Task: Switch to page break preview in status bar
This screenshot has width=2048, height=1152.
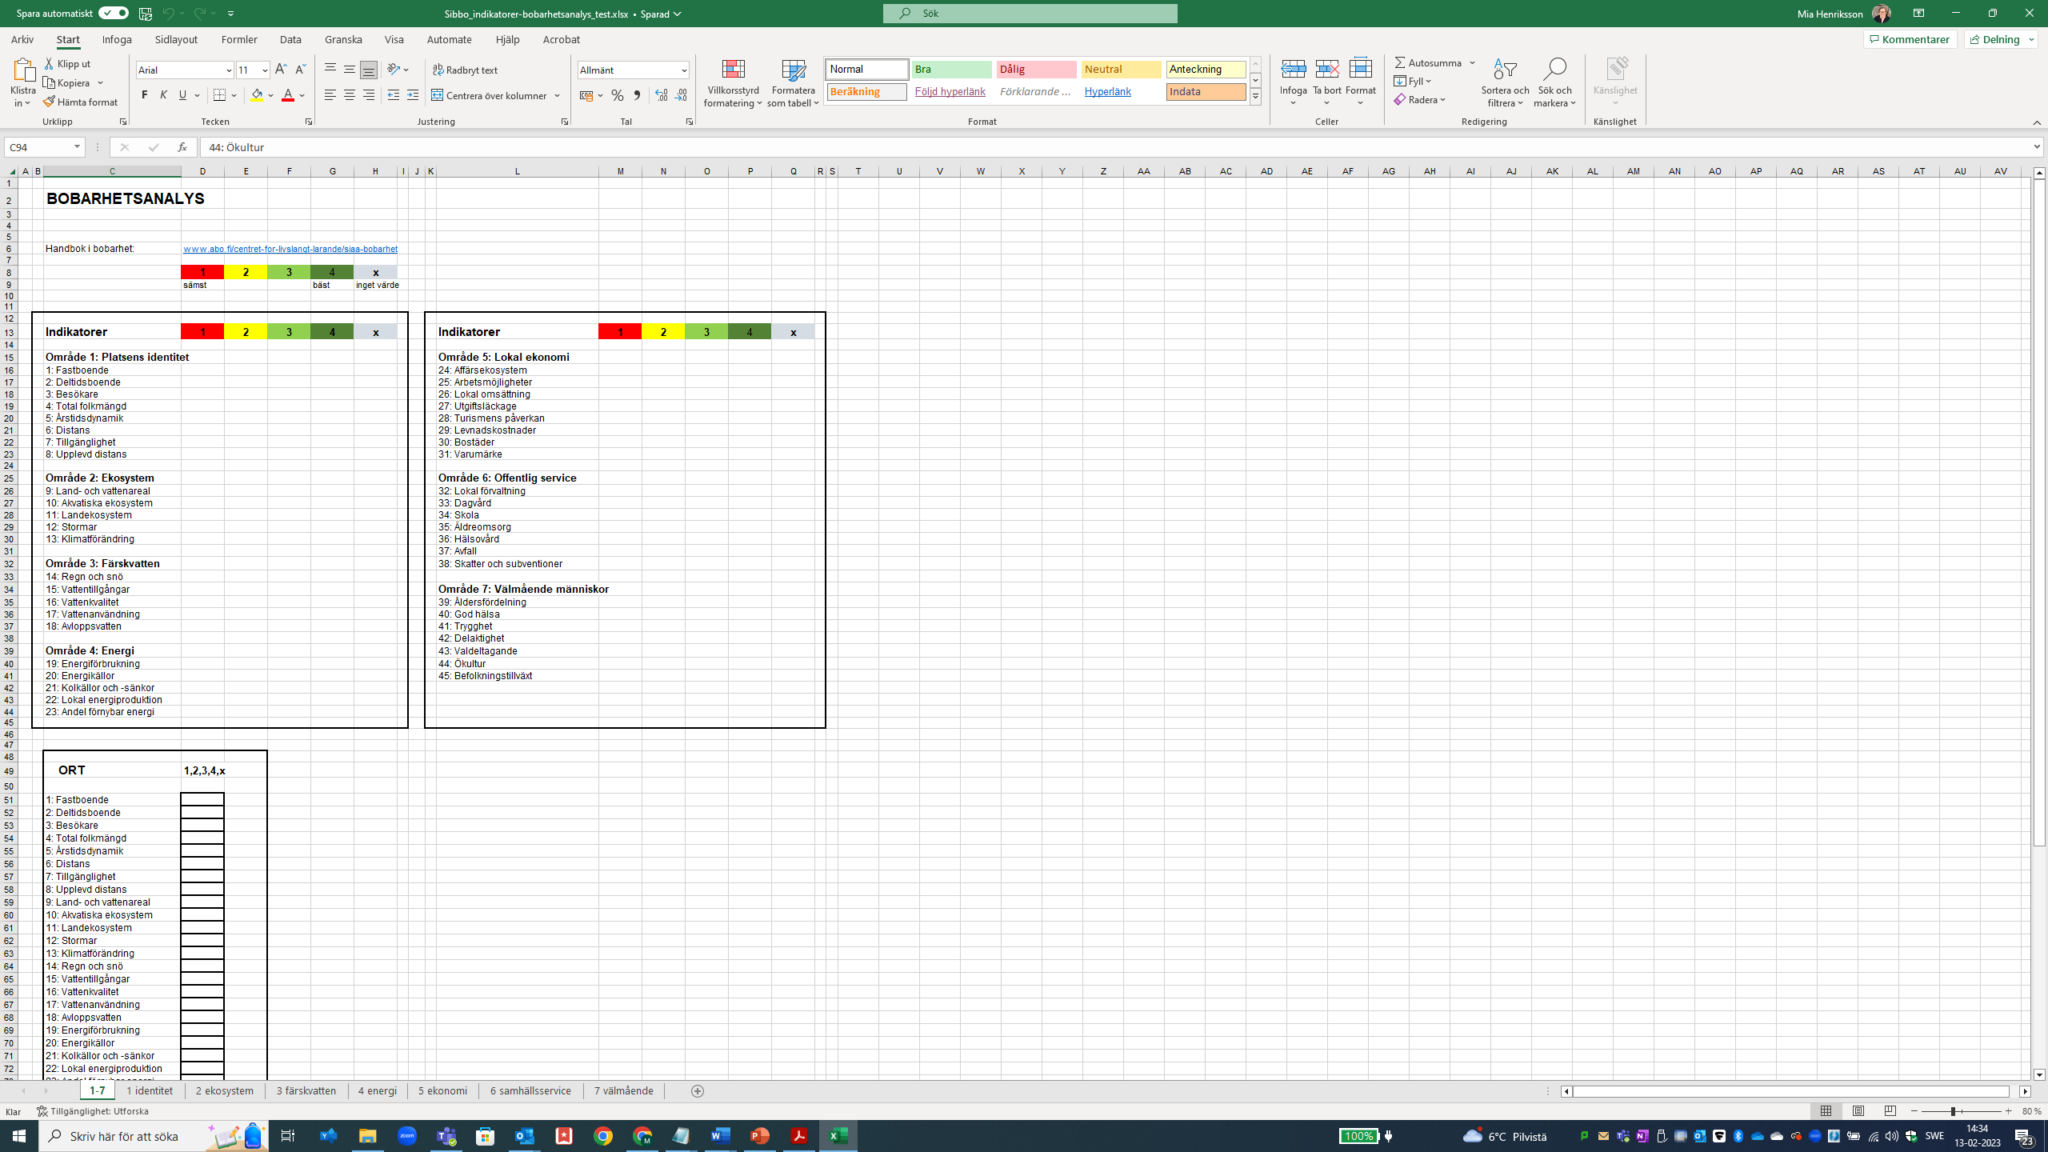Action: click(1890, 1111)
